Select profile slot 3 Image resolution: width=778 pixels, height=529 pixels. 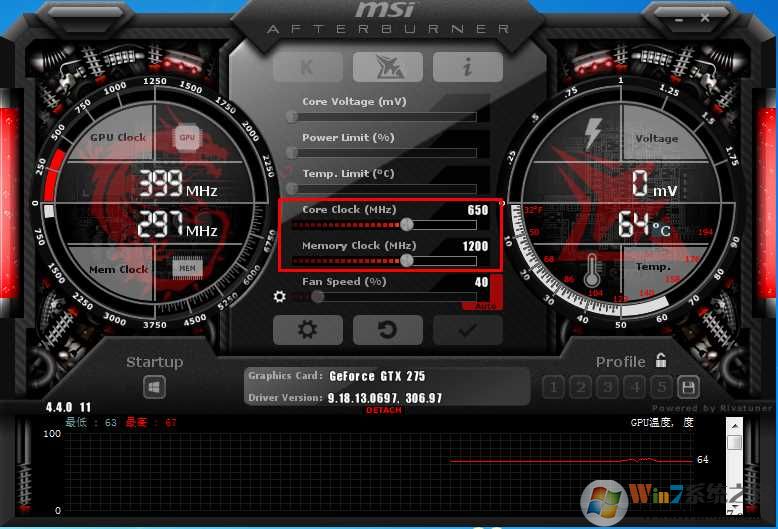coord(607,387)
